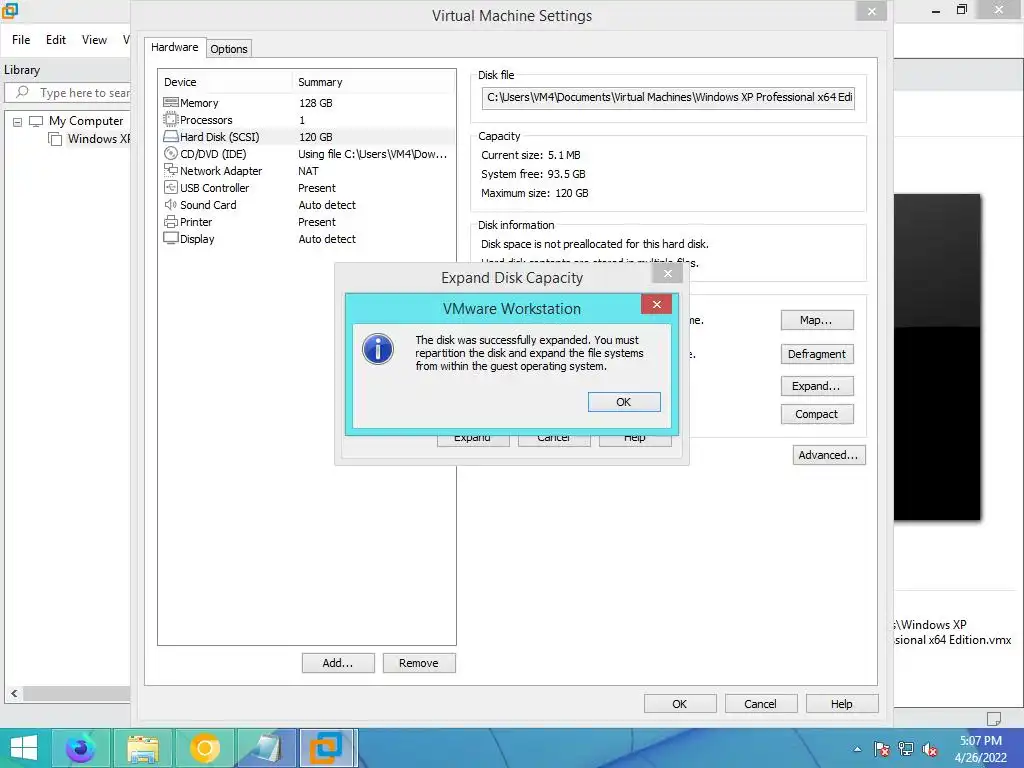Image resolution: width=1024 pixels, height=768 pixels.
Task: Select My Computer in Library tree
Action: point(86,121)
